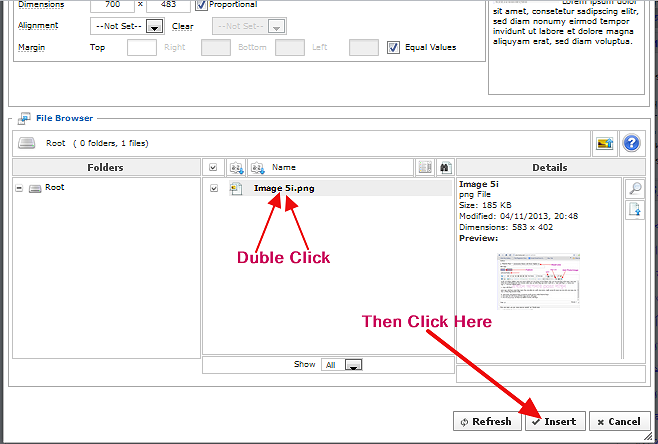658x444 pixels.
Task: Uncheck the Equal Values checkbox
Action: coord(393,47)
